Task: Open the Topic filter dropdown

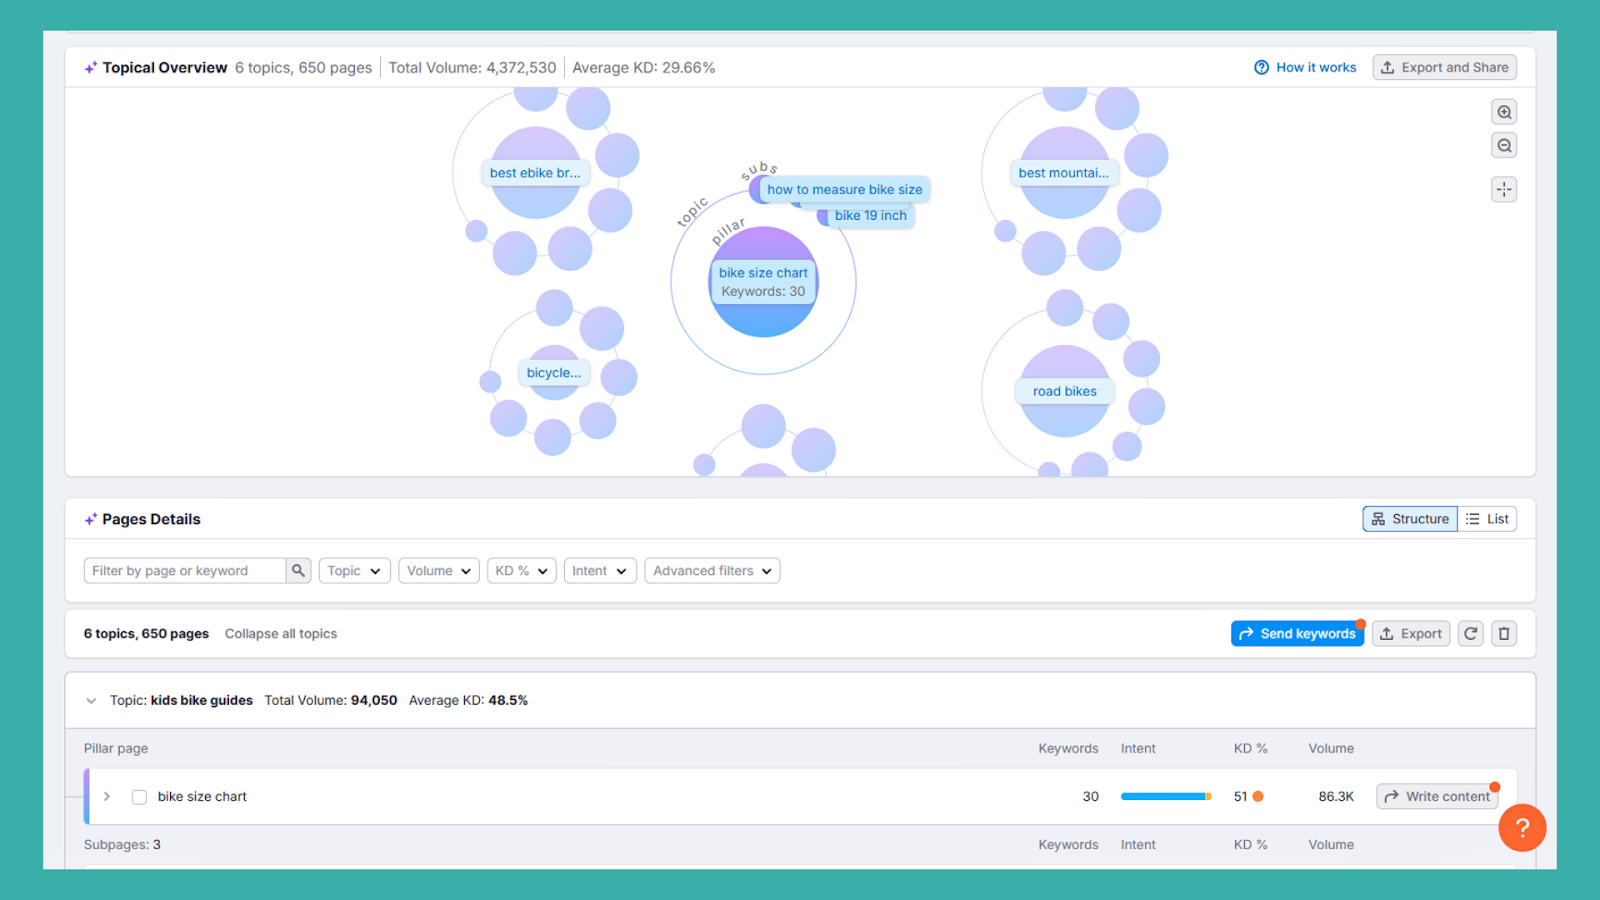Action: pos(354,570)
